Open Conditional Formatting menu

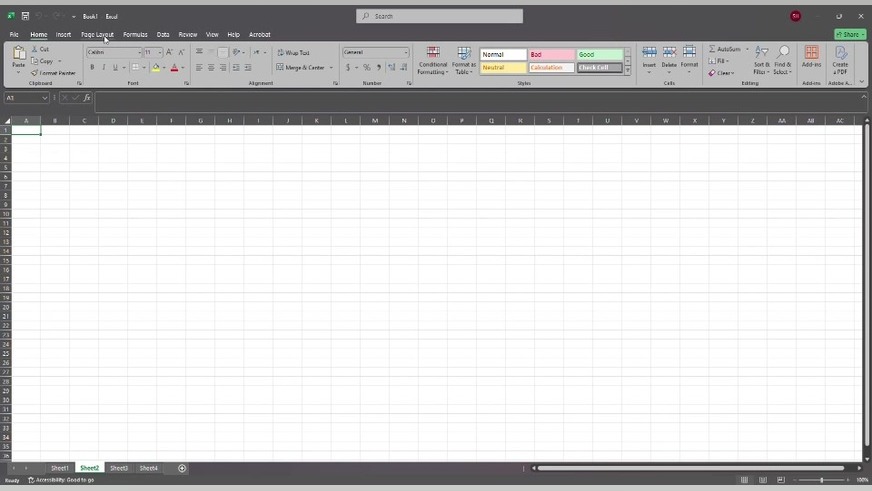pos(433,61)
